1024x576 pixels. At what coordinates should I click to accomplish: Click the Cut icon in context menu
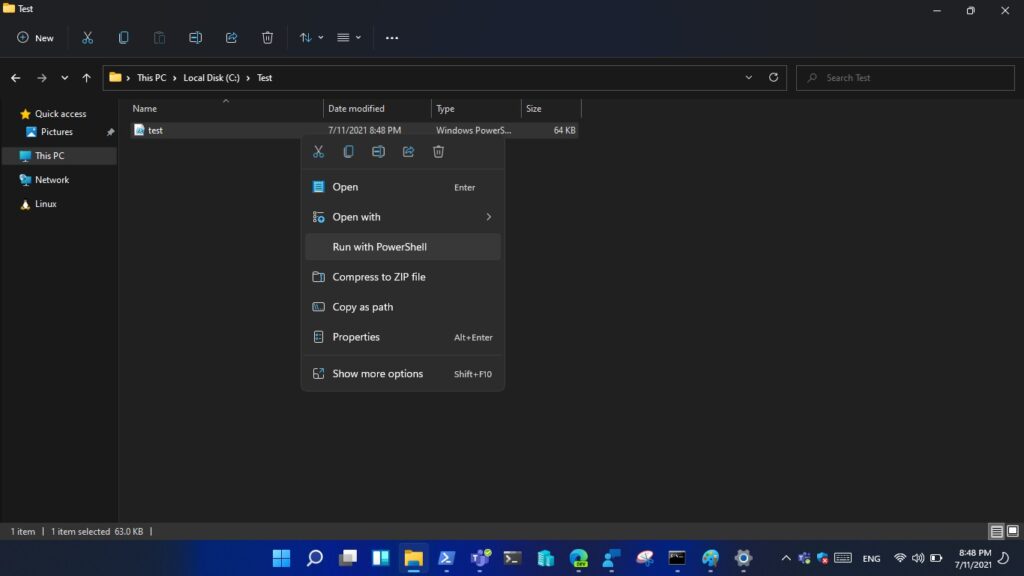pos(318,152)
